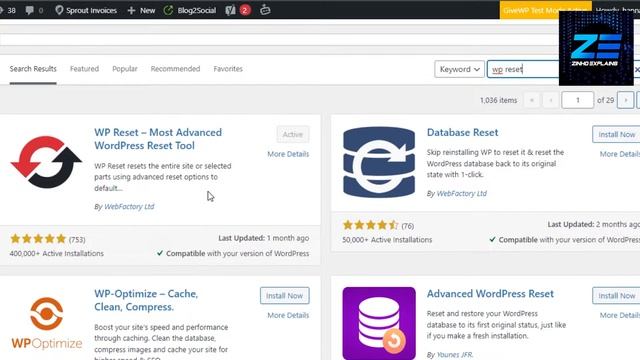Screen dimensions: 640x360
Task: Install the Advanced WordPress Reset plugin
Action: point(616,296)
